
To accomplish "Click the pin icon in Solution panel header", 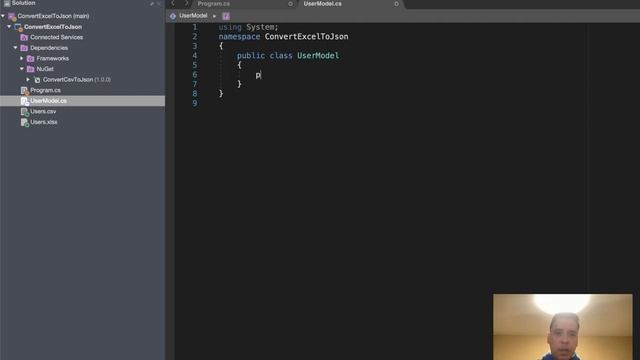I will [152, 4].
